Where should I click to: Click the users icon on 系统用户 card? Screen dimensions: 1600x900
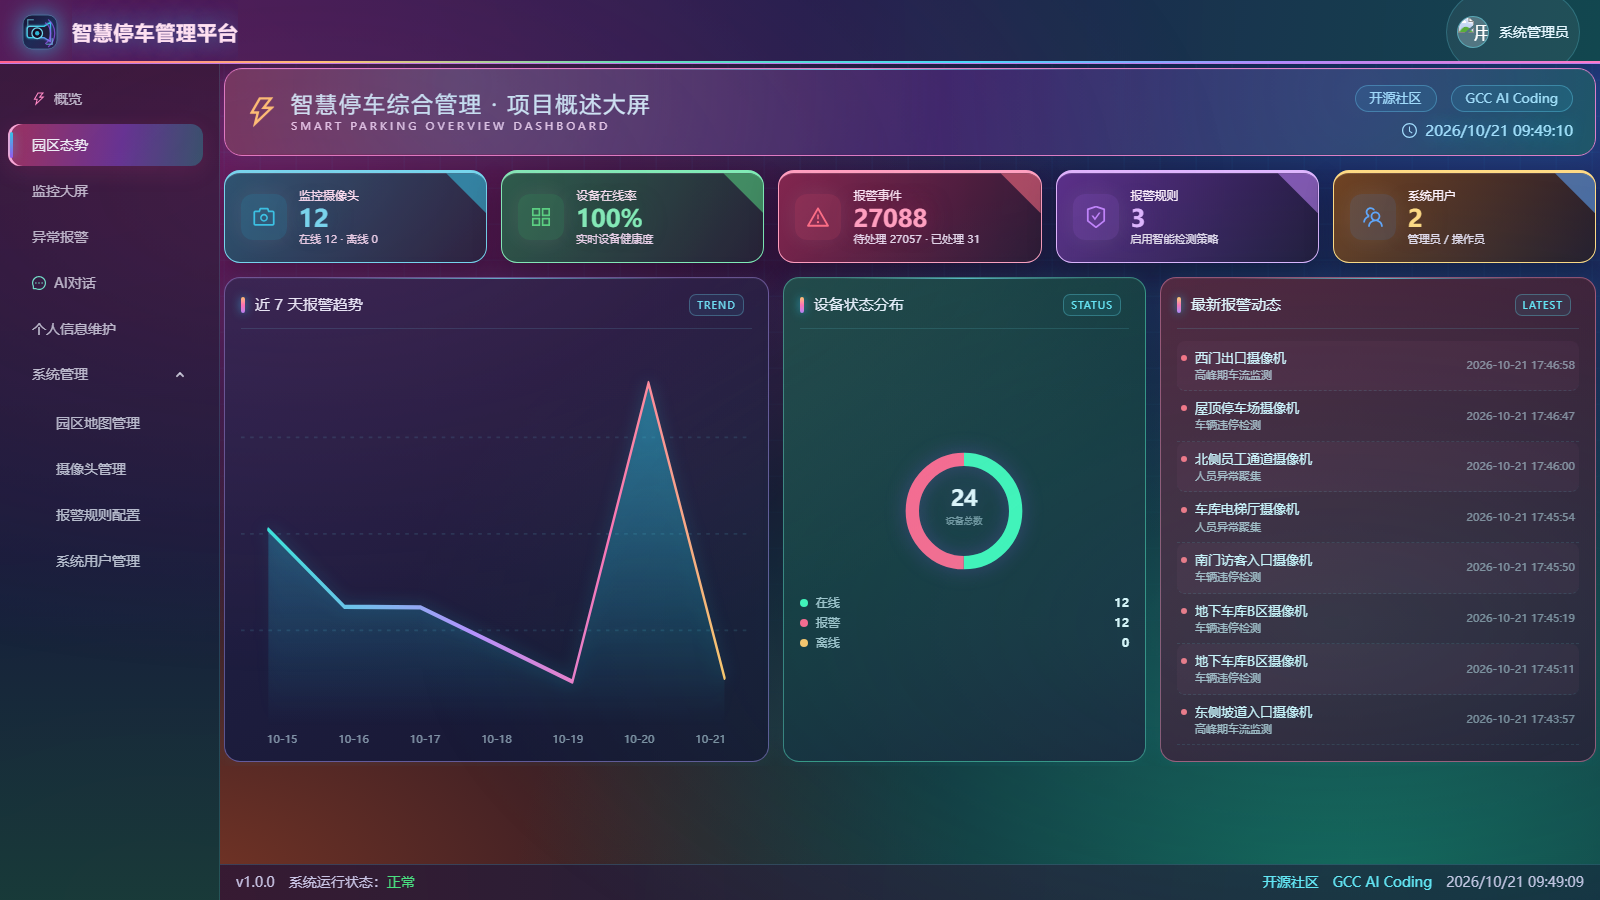pyautogui.click(x=1373, y=217)
